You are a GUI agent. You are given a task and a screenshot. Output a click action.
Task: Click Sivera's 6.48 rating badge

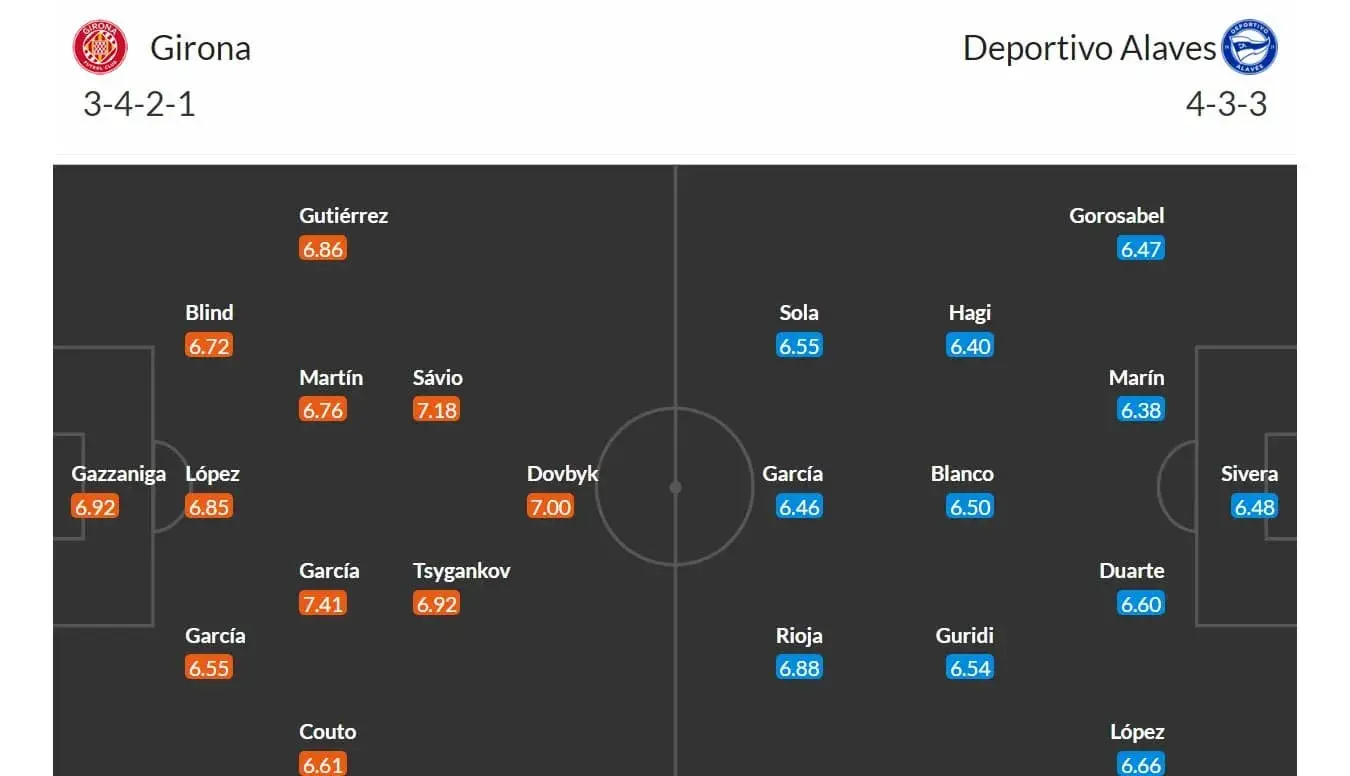[1255, 507]
